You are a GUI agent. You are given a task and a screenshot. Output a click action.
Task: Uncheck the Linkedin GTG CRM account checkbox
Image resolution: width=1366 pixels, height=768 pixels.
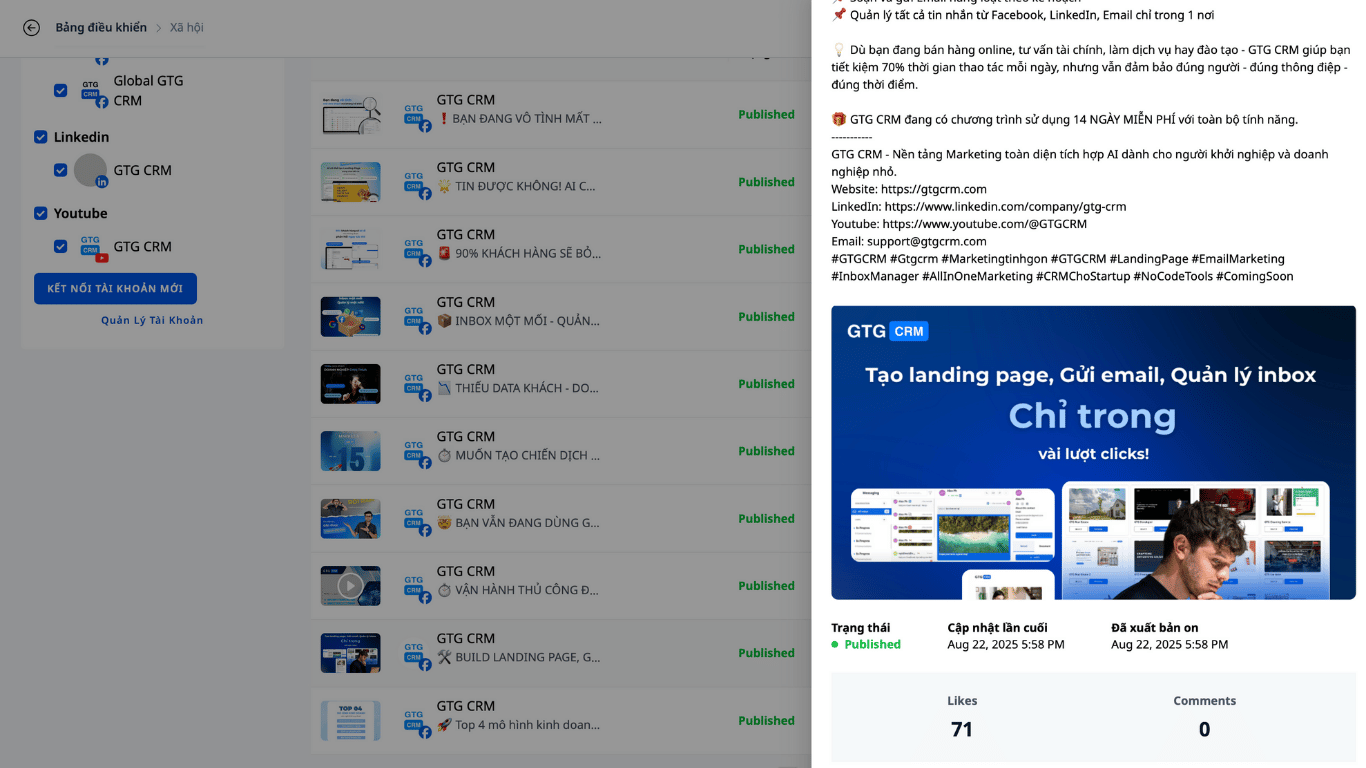[x=60, y=170]
